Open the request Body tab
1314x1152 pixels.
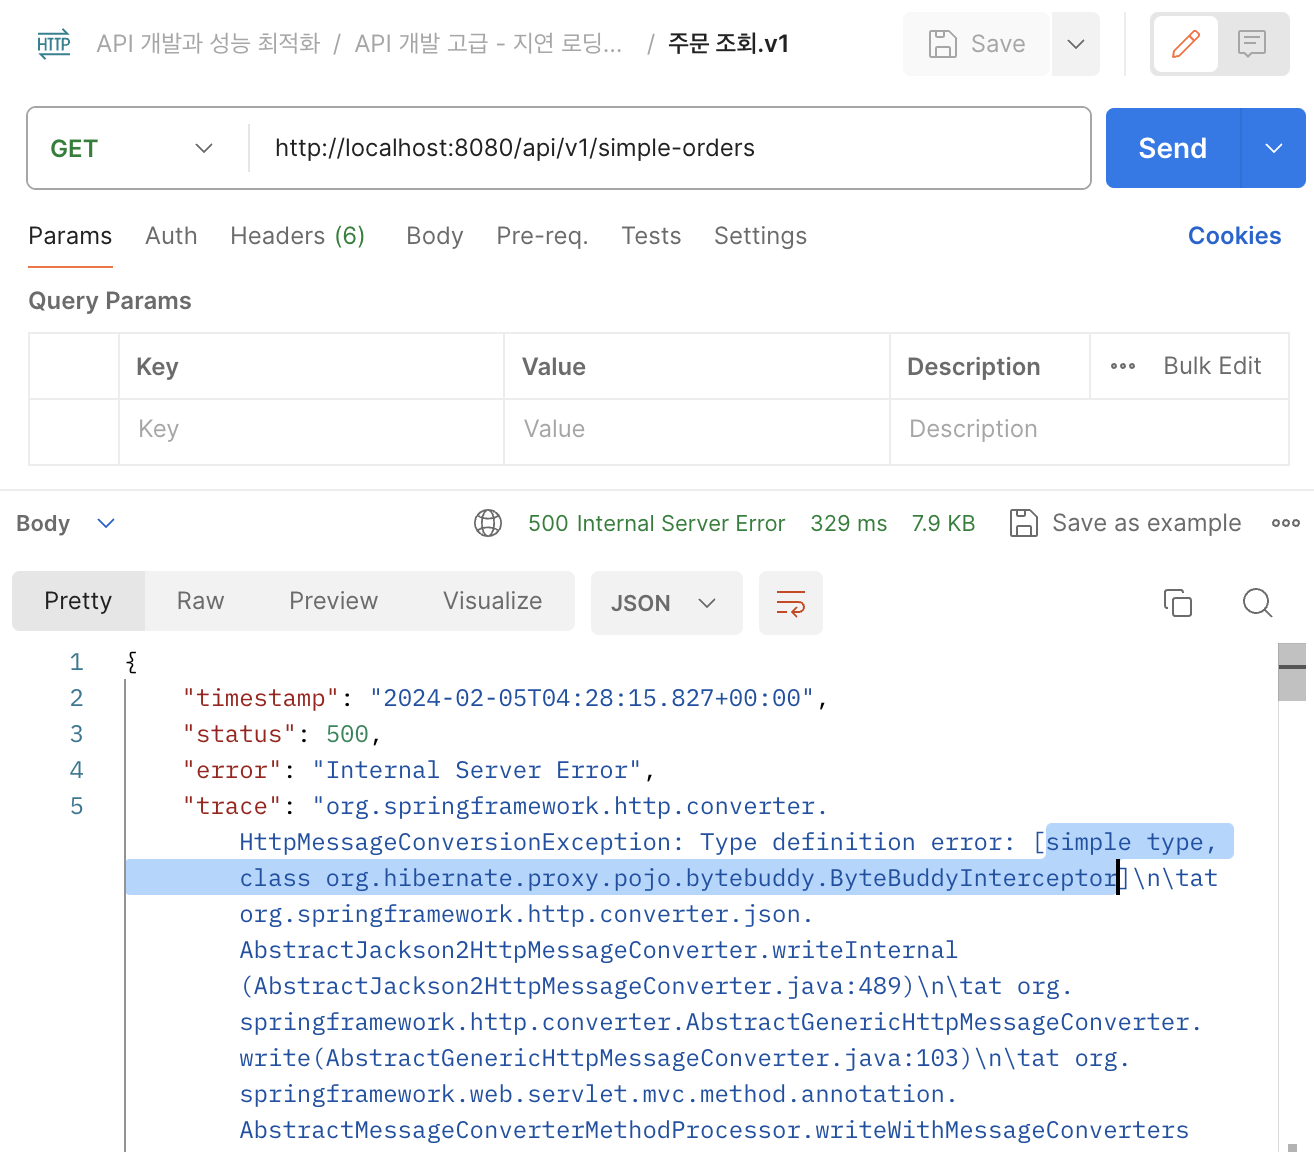(435, 236)
